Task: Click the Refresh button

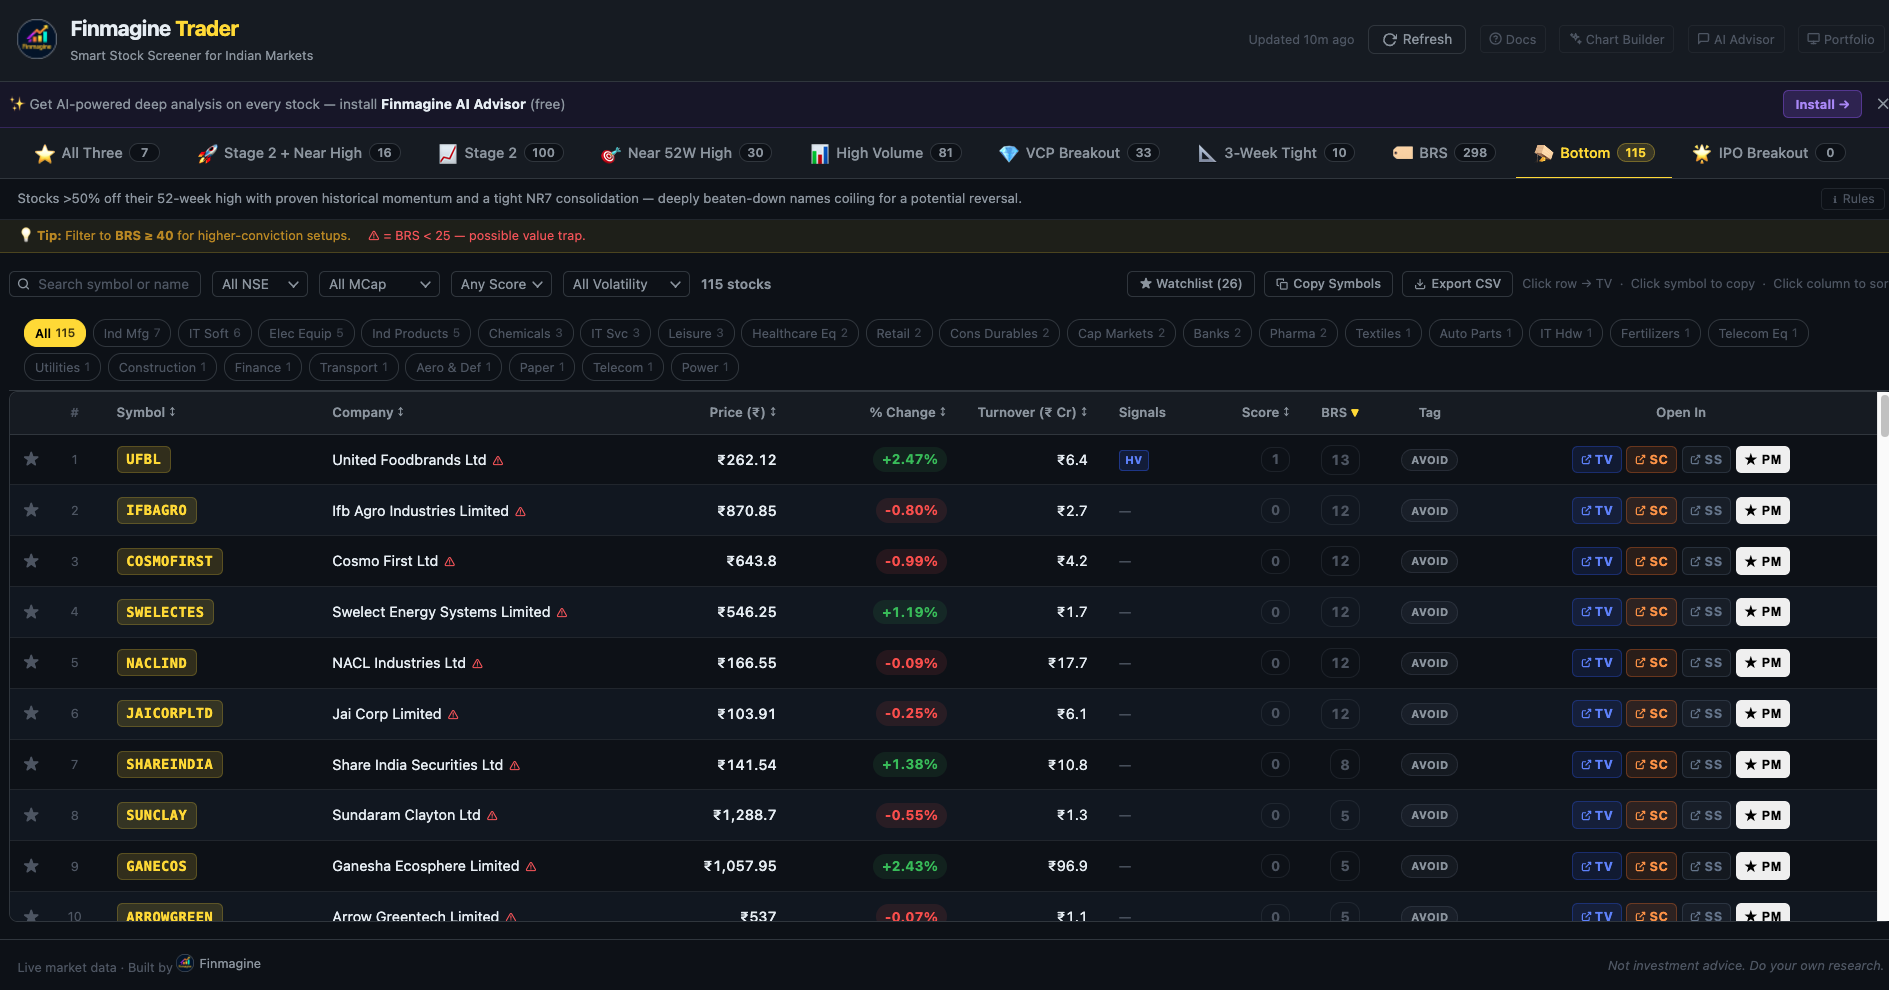Action: pyautogui.click(x=1416, y=40)
